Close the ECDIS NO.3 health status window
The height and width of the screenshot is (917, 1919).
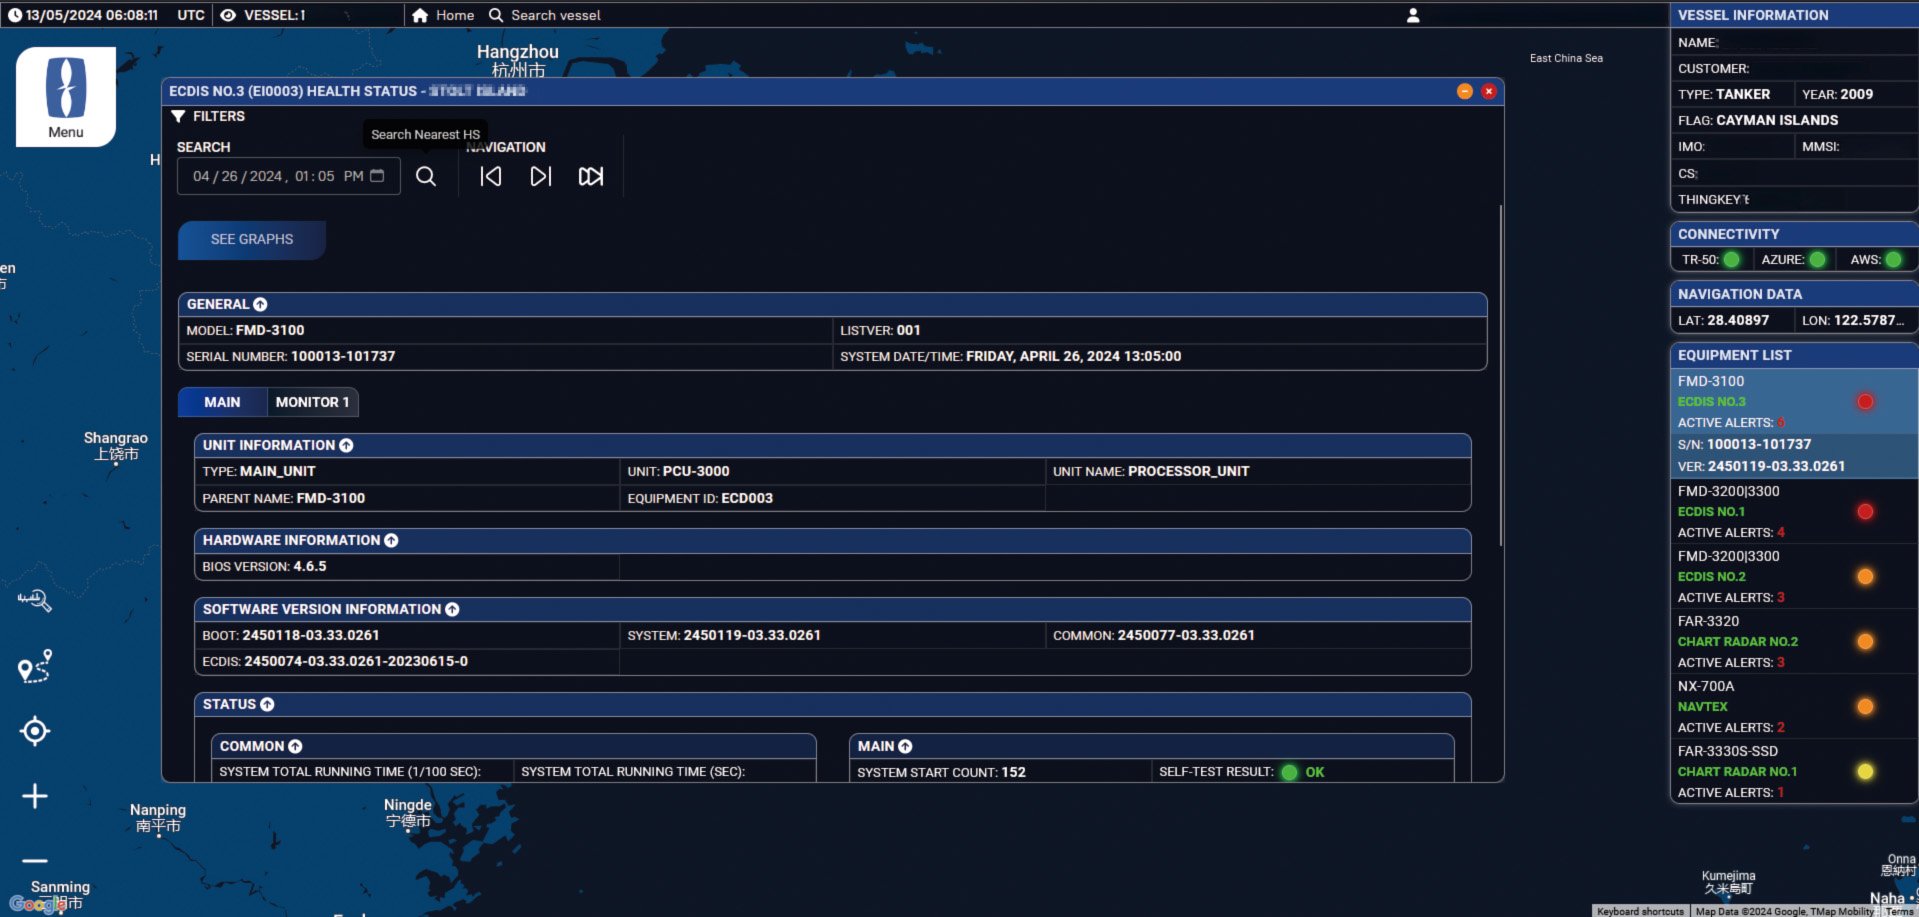tap(1489, 91)
